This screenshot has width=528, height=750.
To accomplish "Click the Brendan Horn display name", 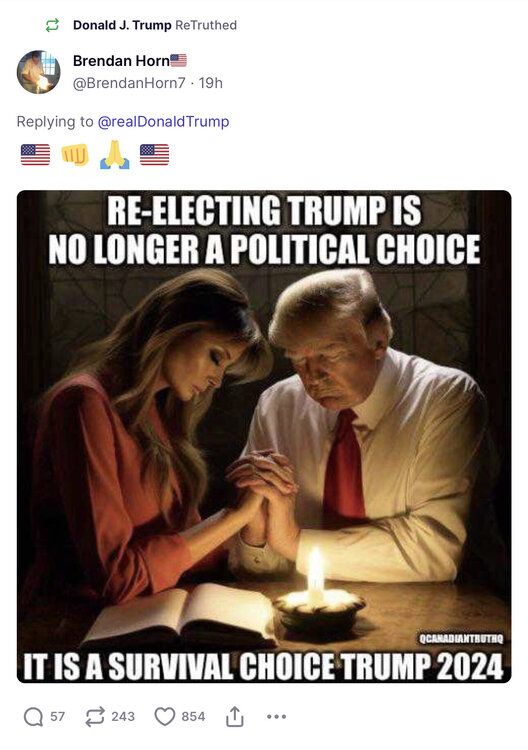I will click(121, 61).
